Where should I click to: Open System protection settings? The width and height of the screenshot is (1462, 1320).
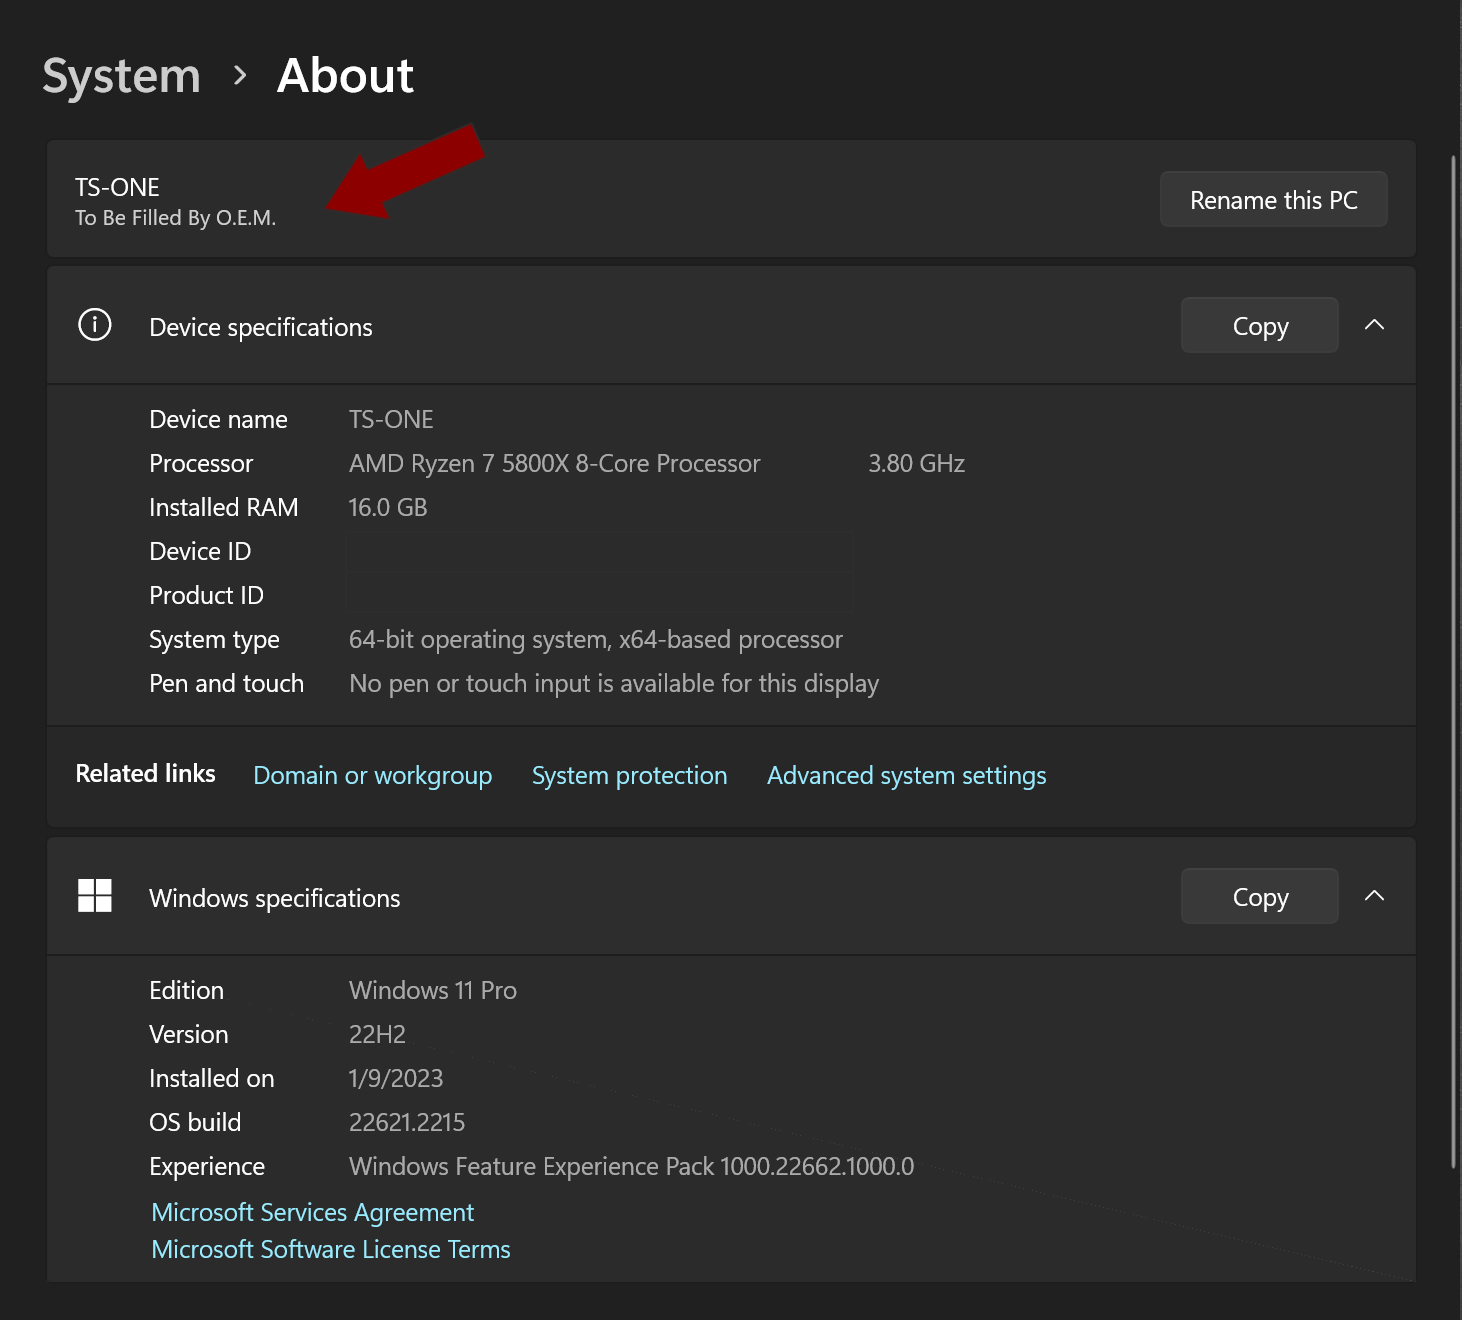pyautogui.click(x=629, y=775)
